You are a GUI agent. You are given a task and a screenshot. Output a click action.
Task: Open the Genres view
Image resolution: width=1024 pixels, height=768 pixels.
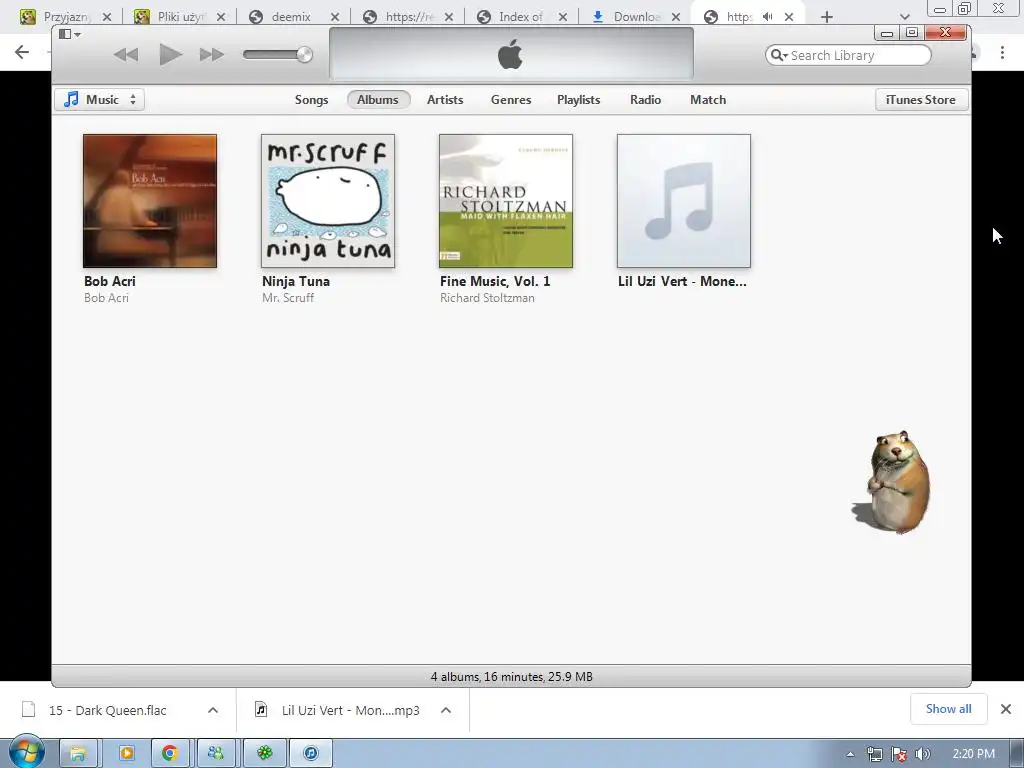(x=511, y=100)
